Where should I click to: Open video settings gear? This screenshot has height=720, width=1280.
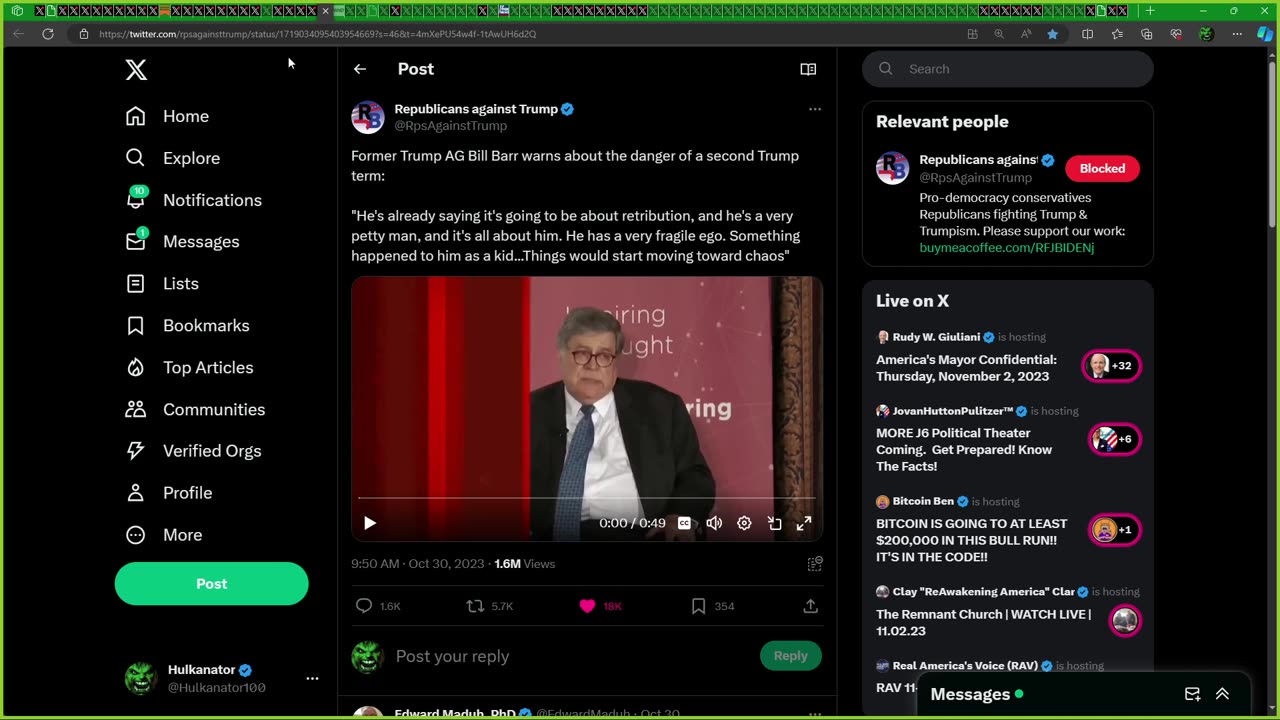coord(744,523)
